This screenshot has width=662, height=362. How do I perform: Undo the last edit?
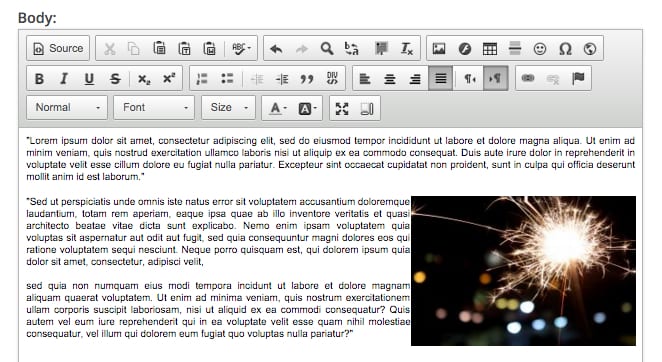[x=276, y=49]
